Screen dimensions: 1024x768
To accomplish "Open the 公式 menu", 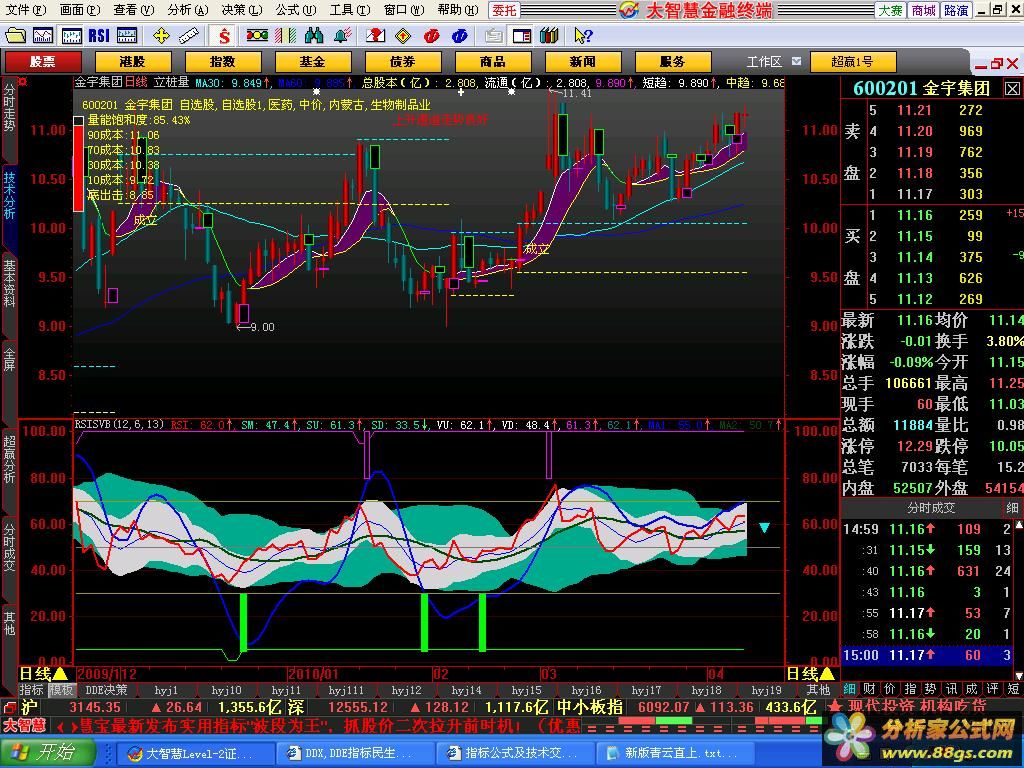I will pyautogui.click(x=291, y=10).
